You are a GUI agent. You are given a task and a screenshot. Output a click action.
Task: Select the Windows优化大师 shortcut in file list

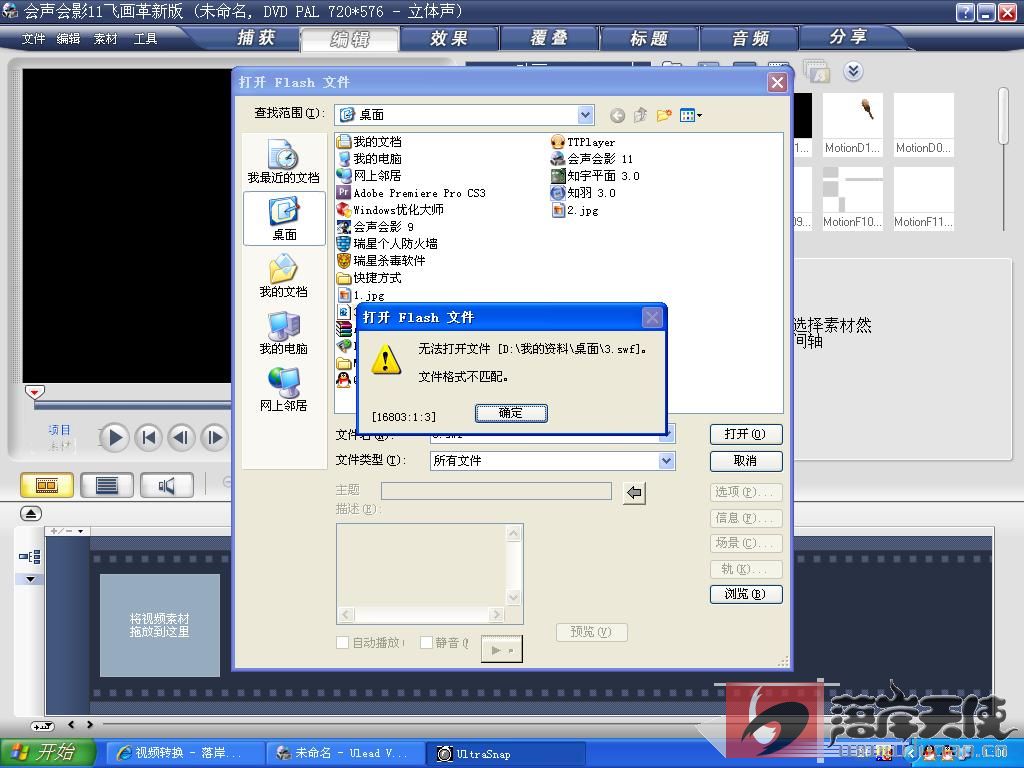(391, 210)
